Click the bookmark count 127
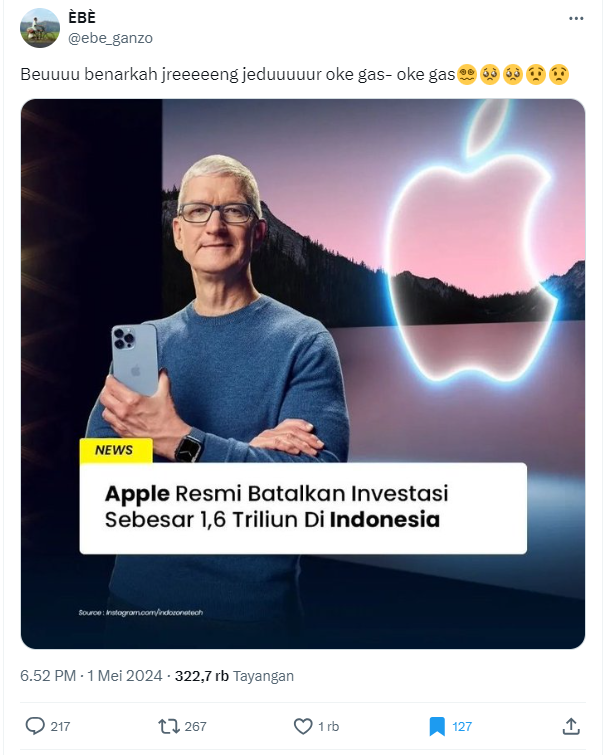The image size is (603, 755). [462, 726]
